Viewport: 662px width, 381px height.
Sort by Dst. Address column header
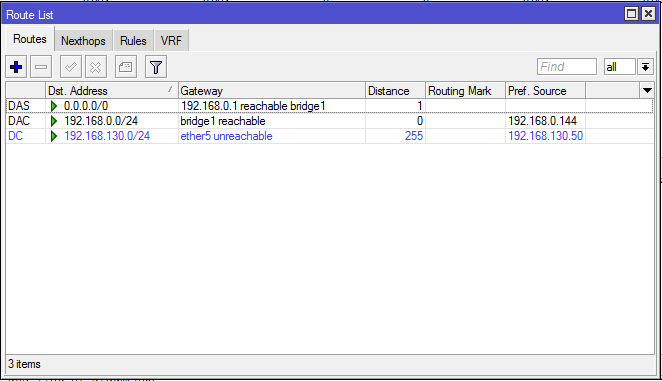click(111, 90)
